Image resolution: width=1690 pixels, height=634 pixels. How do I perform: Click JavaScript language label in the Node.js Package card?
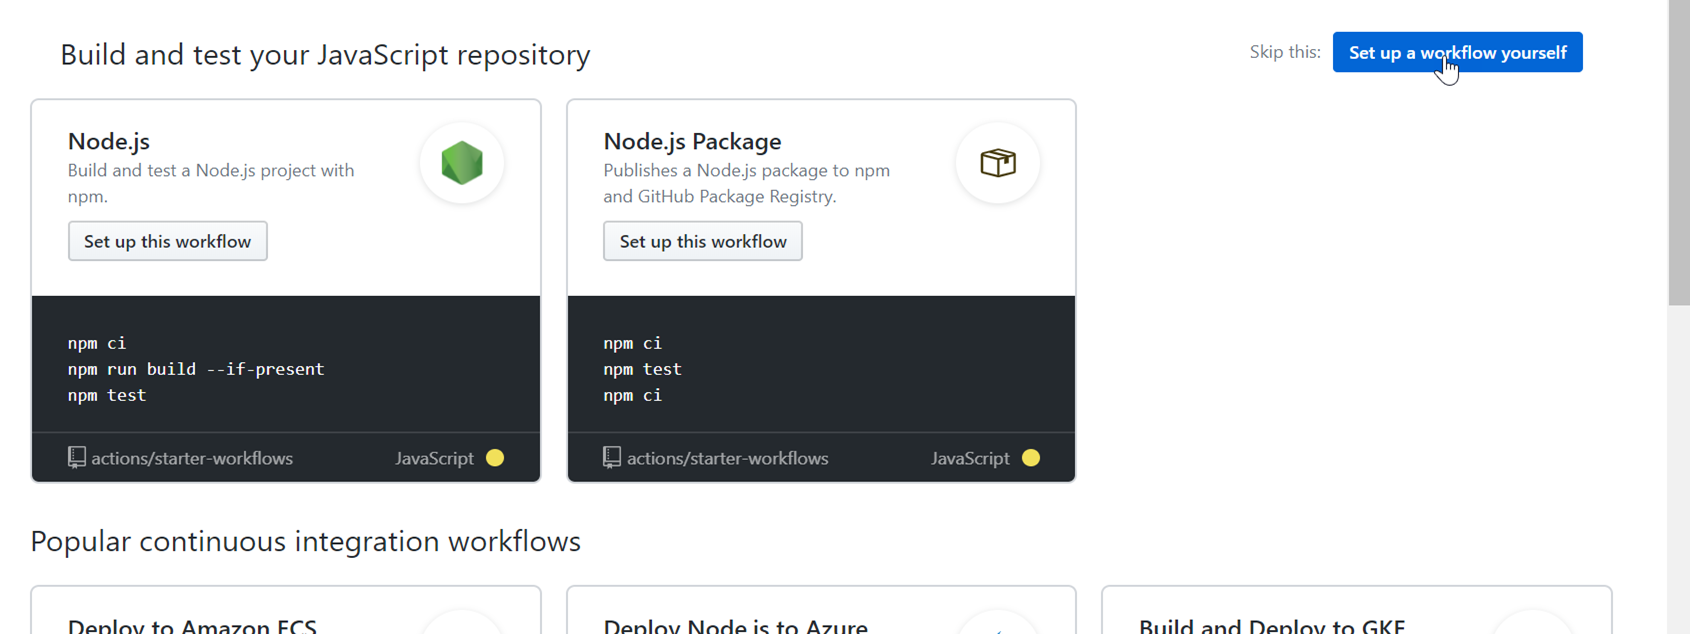[970, 458]
